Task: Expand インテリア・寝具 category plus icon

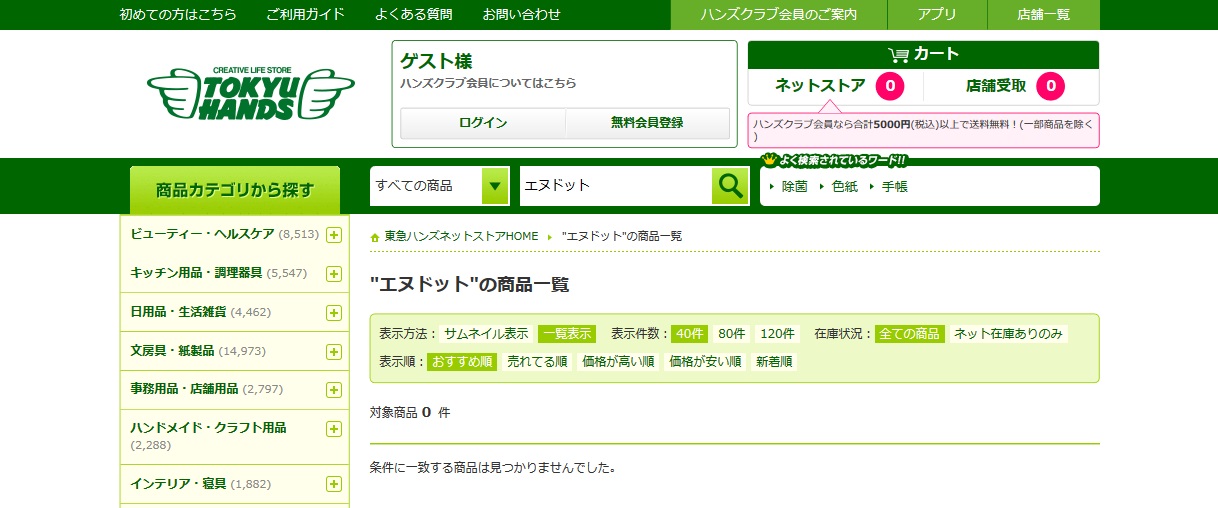Action: point(334,485)
